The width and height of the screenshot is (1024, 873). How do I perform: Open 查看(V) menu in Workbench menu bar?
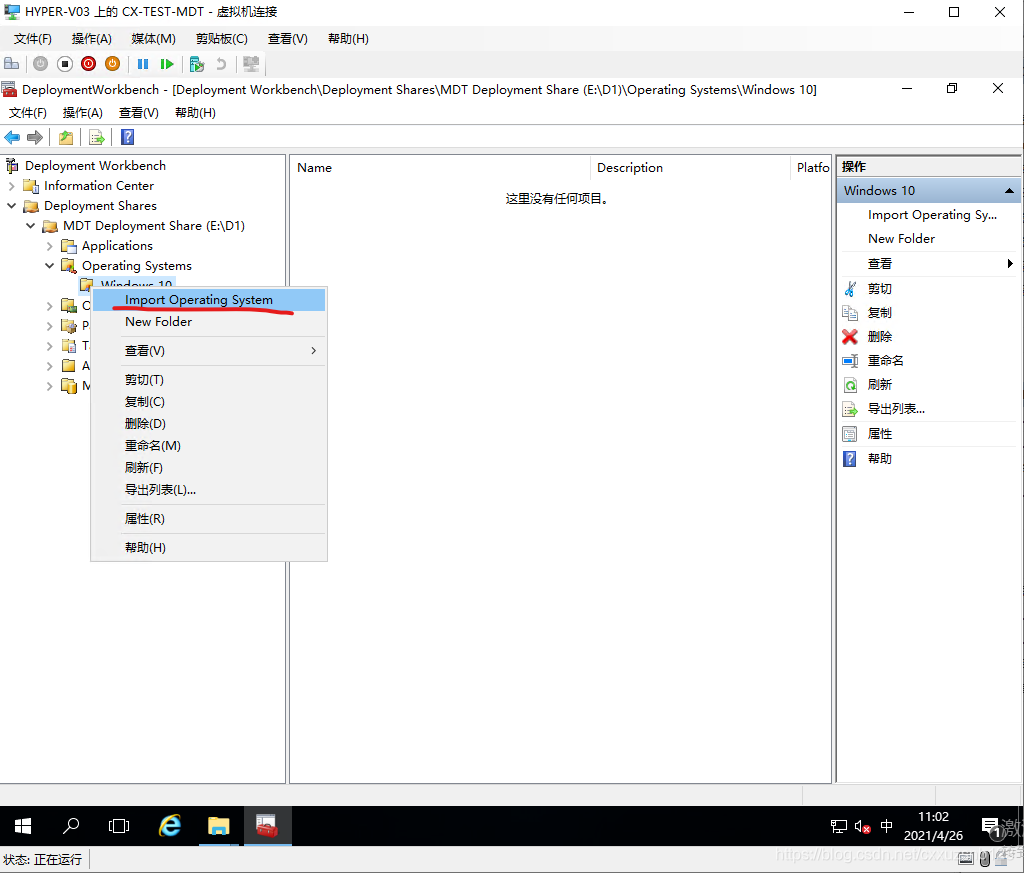click(x=138, y=112)
